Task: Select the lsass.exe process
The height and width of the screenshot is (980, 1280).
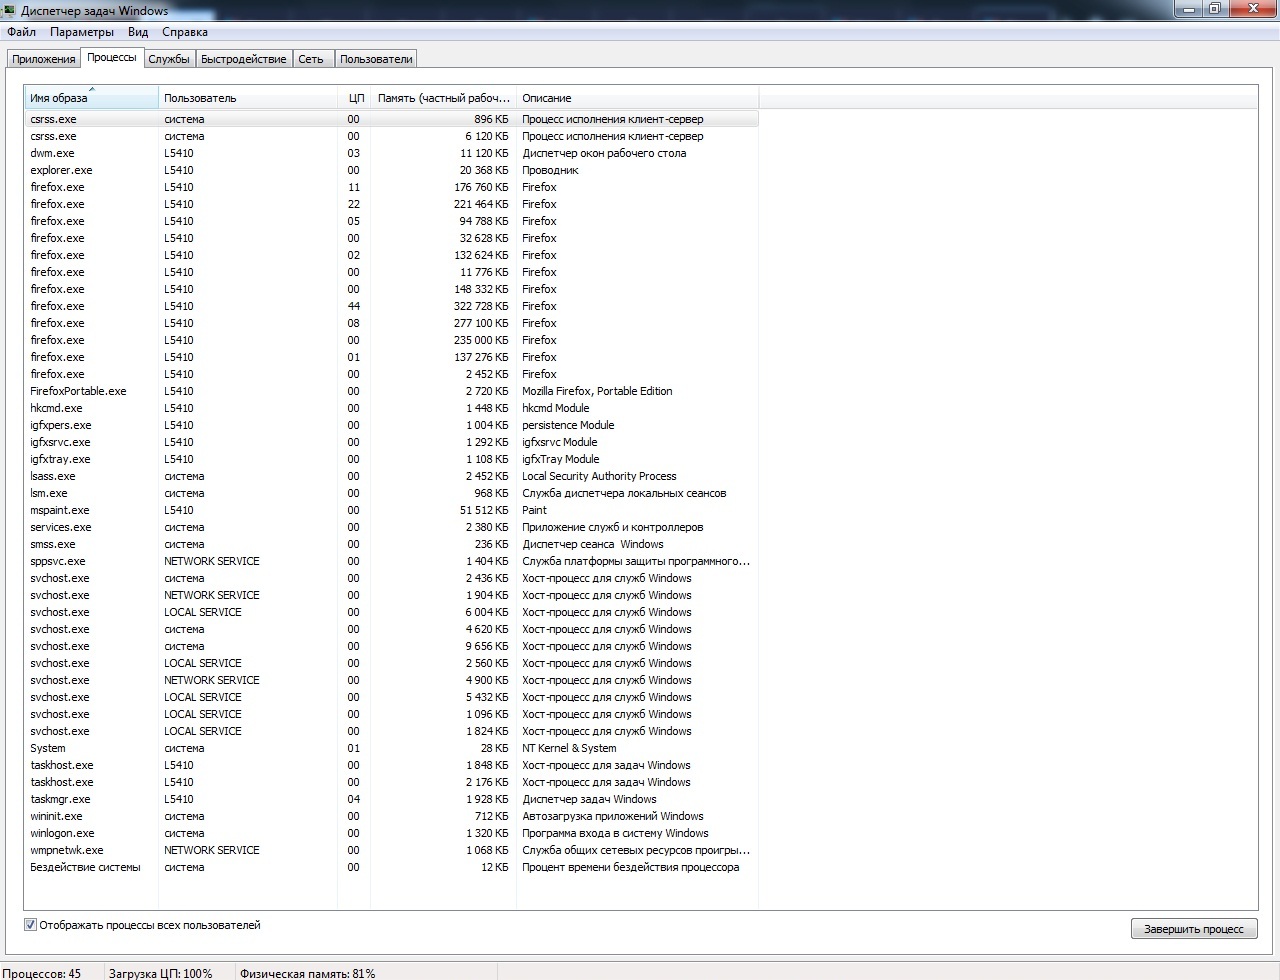Action: (391, 476)
